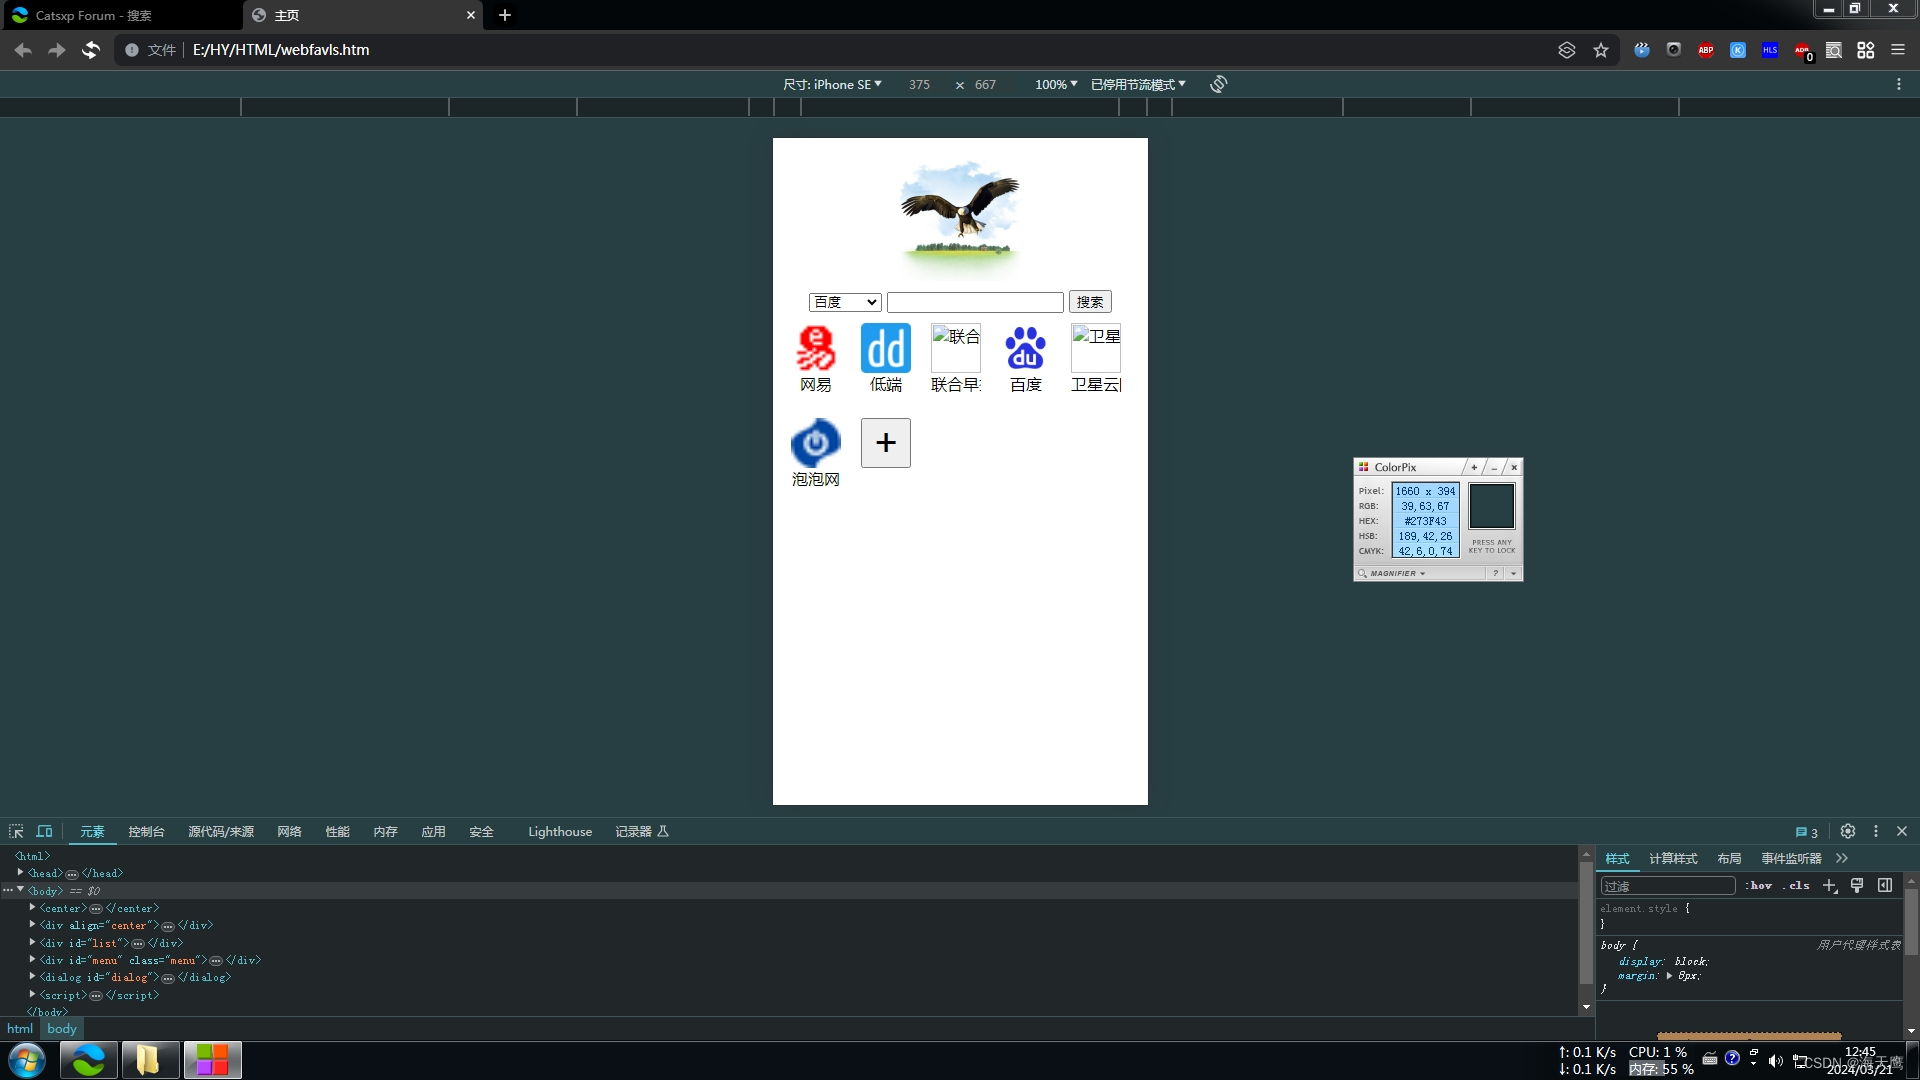Viewport: 1920px width, 1080px height.
Task: Open the 百度 search engine select box
Action: pyautogui.click(x=845, y=302)
